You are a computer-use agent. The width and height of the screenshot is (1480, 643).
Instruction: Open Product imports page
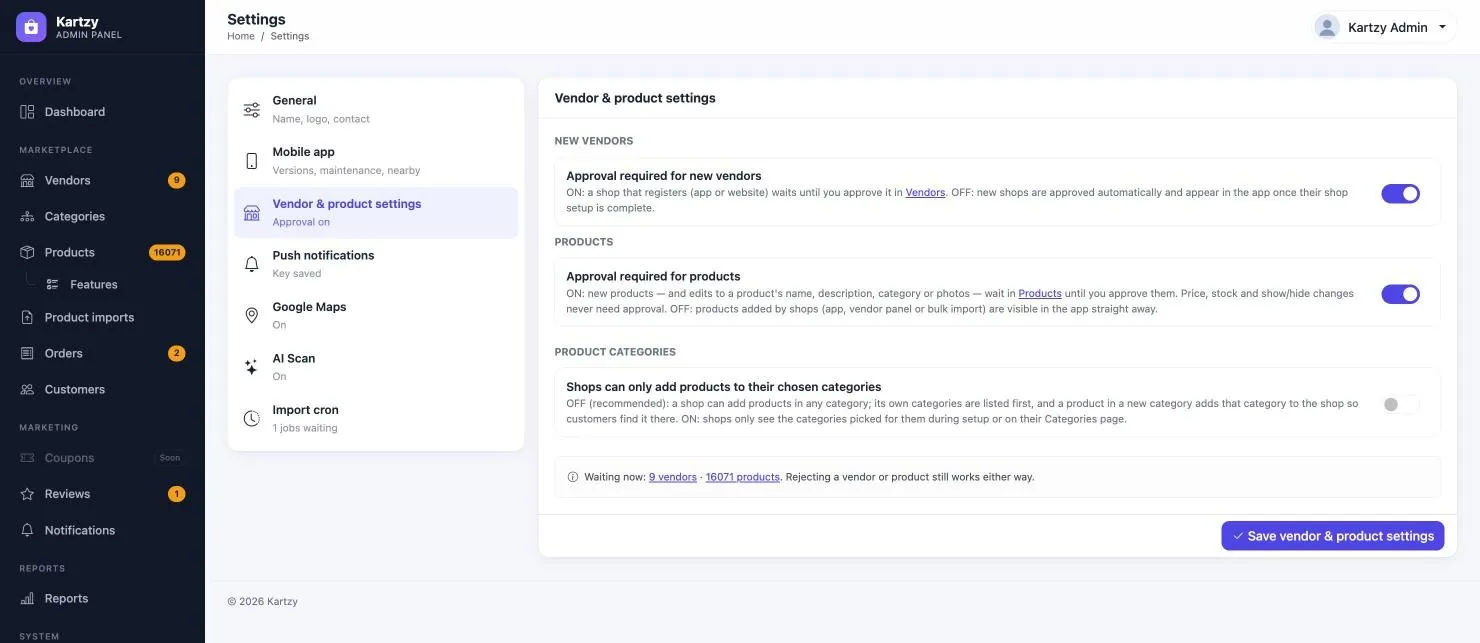click(x=102, y=318)
